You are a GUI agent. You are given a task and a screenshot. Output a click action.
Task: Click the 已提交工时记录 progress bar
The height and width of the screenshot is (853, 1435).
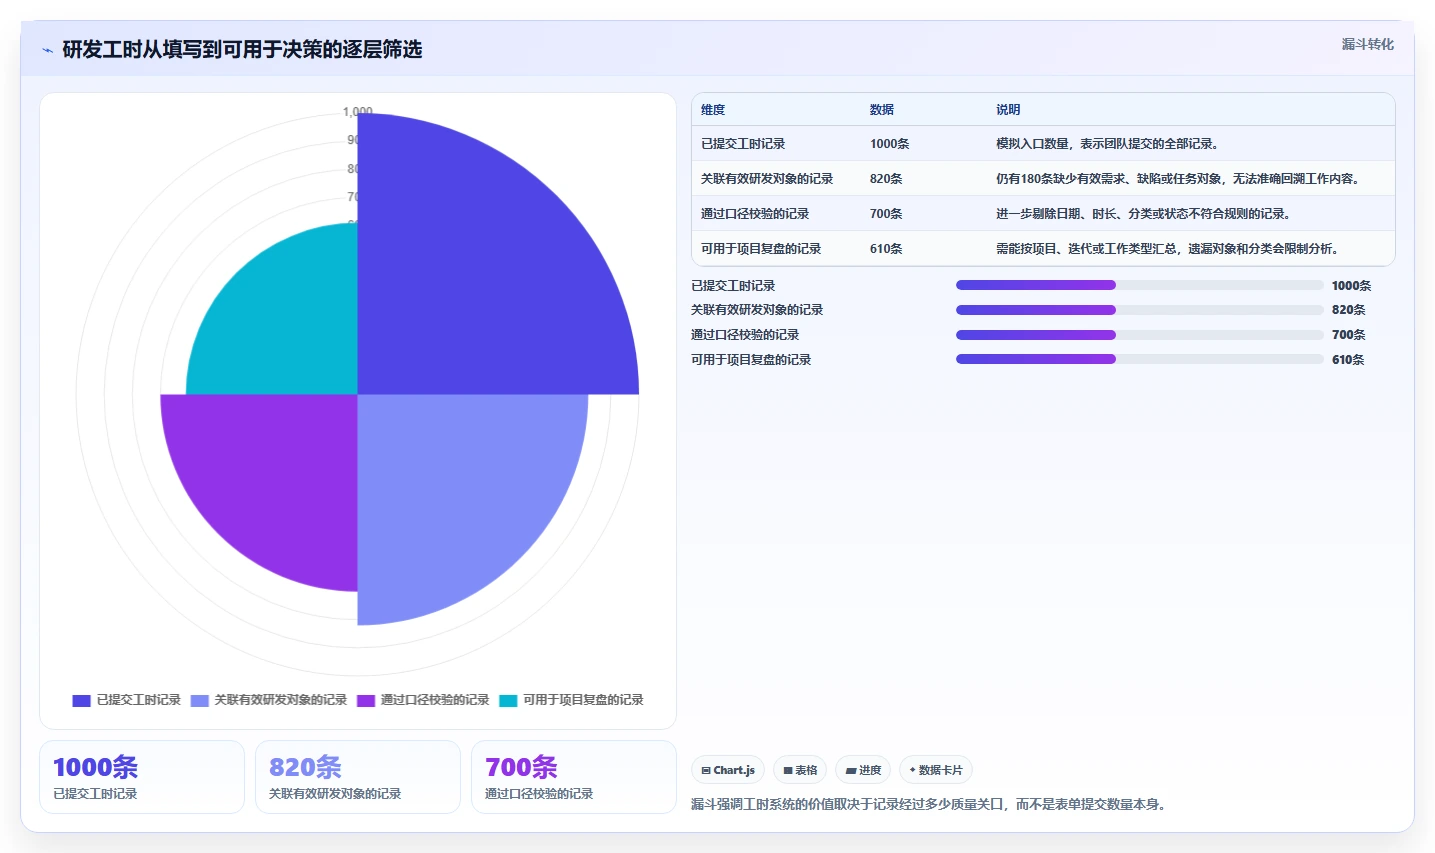coord(1140,285)
